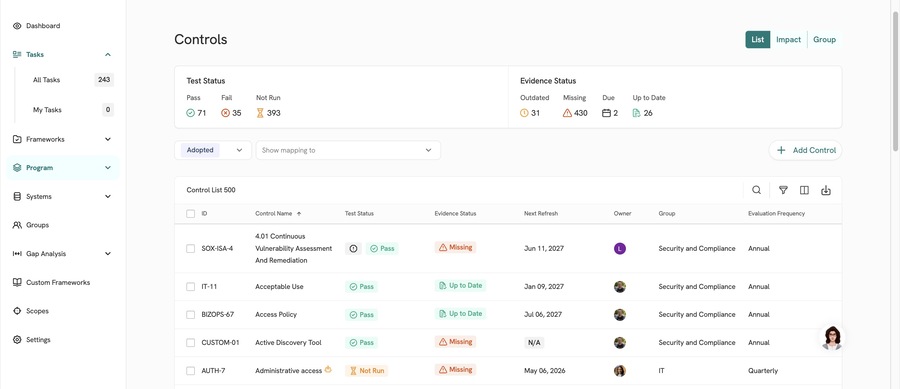
Task: Check the AUTH-7 row checkbox
Action: (191, 371)
